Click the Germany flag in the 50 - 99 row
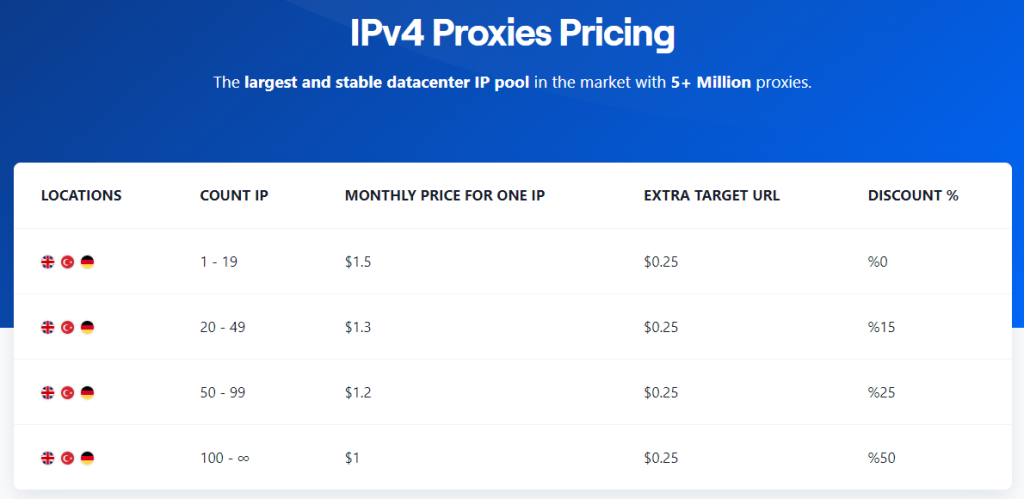The image size is (1024, 499). [87, 393]
